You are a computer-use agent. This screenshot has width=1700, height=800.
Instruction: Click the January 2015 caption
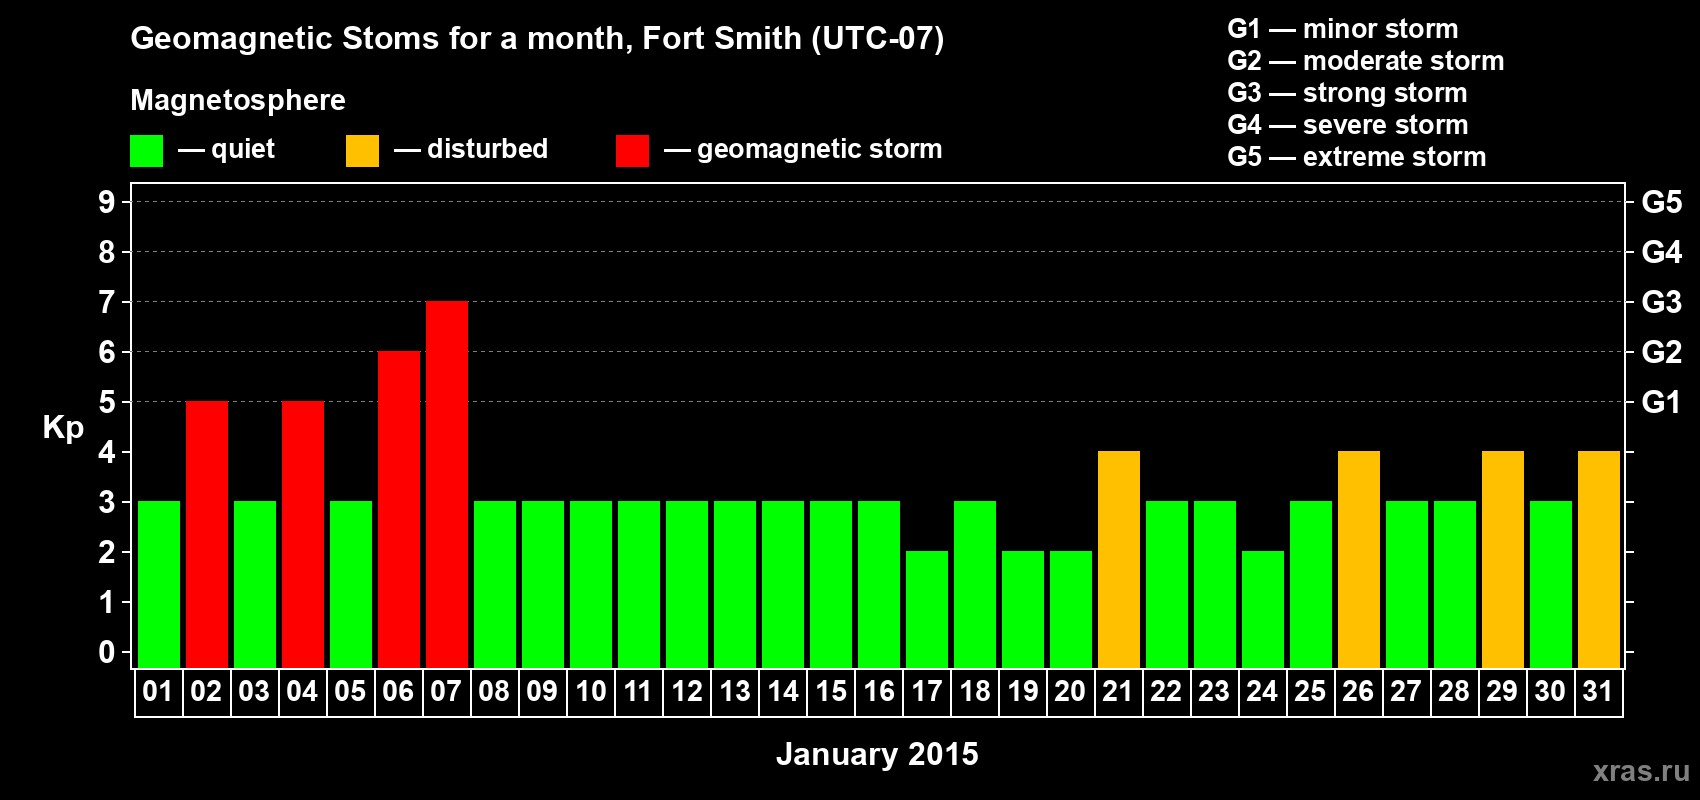(x=877, y=754)
